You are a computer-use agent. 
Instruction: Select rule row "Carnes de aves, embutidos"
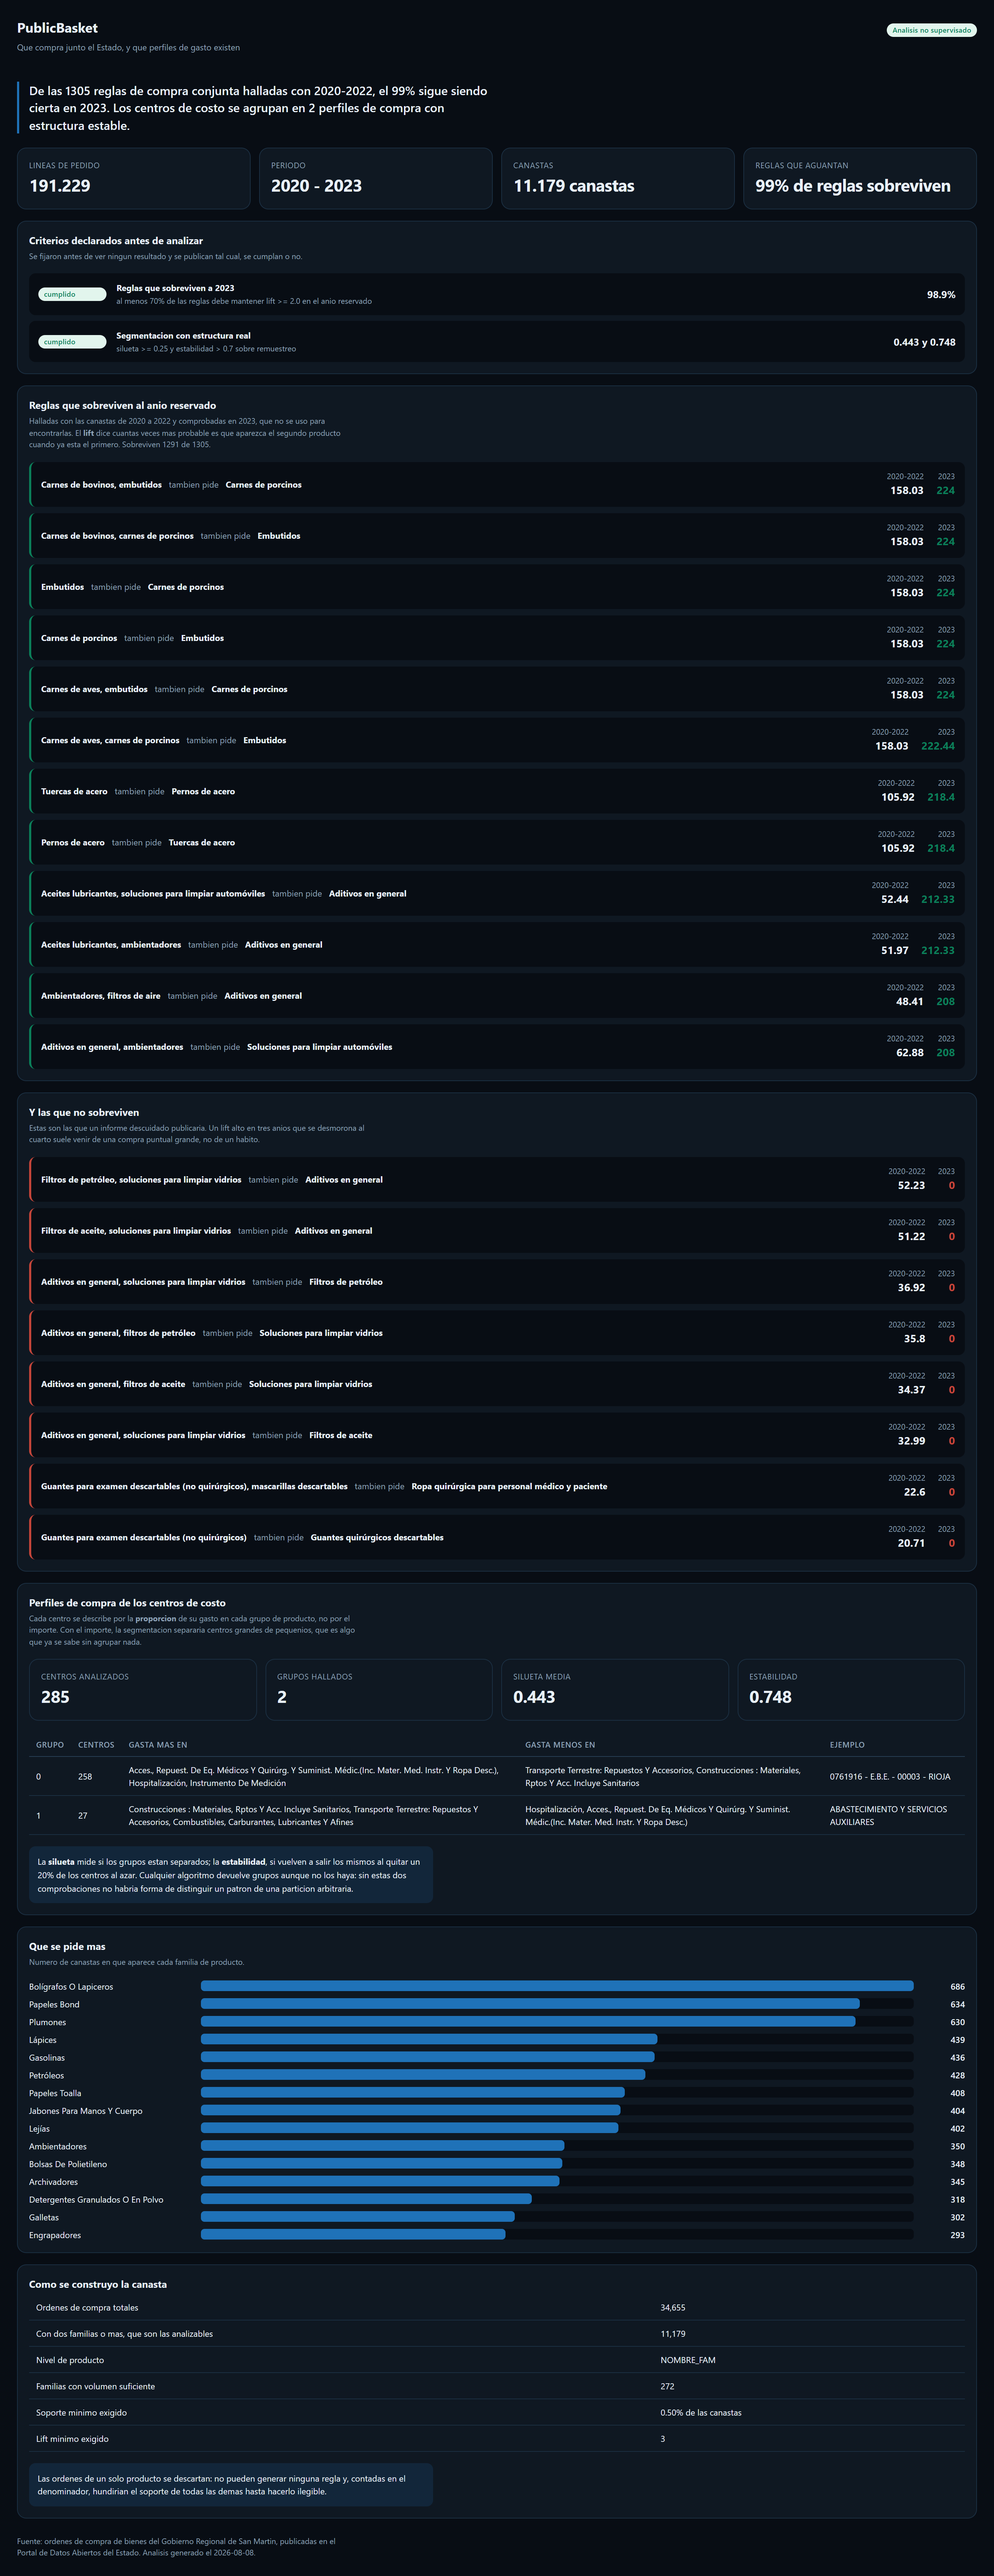click(497, 689)
